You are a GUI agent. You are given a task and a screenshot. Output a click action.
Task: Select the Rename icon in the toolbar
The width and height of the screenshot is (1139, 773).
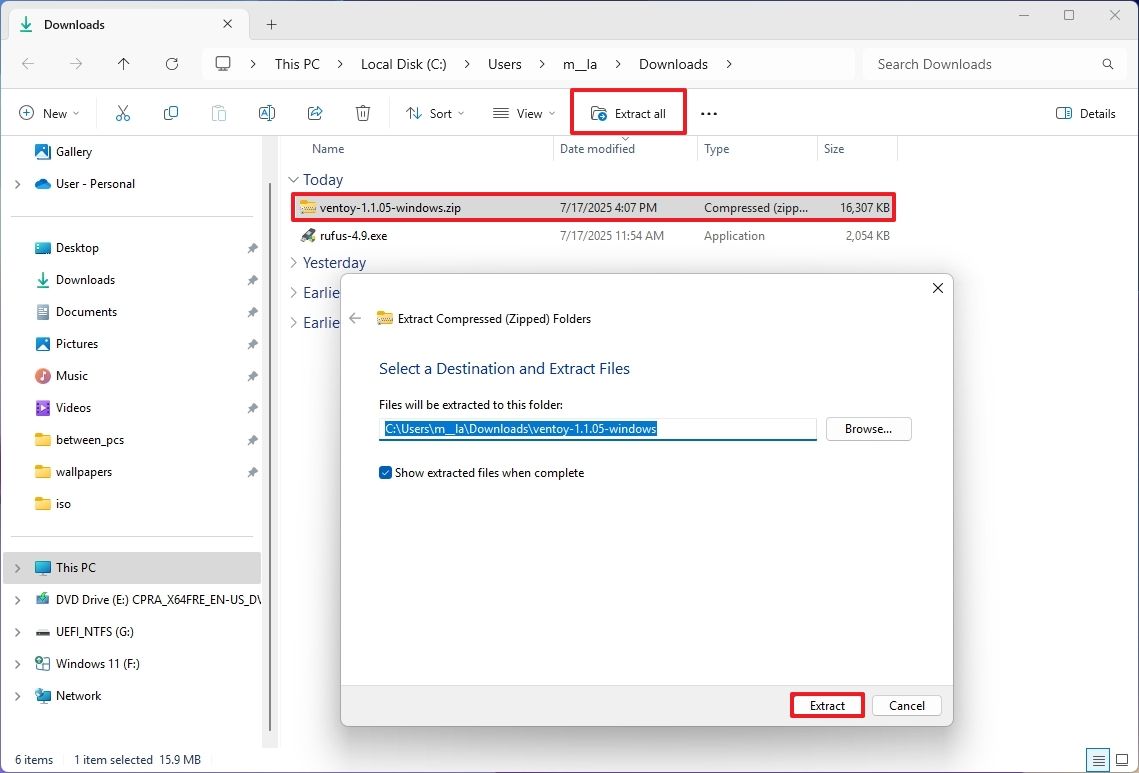266,113
